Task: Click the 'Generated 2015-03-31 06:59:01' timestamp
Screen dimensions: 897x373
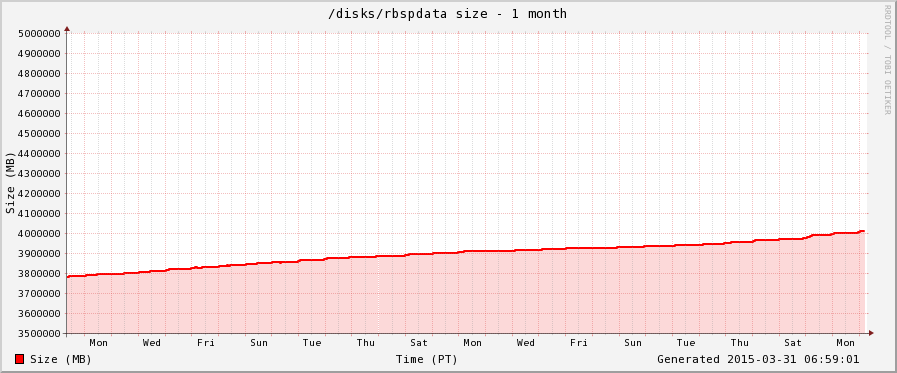Action: [x=758, y=359]
